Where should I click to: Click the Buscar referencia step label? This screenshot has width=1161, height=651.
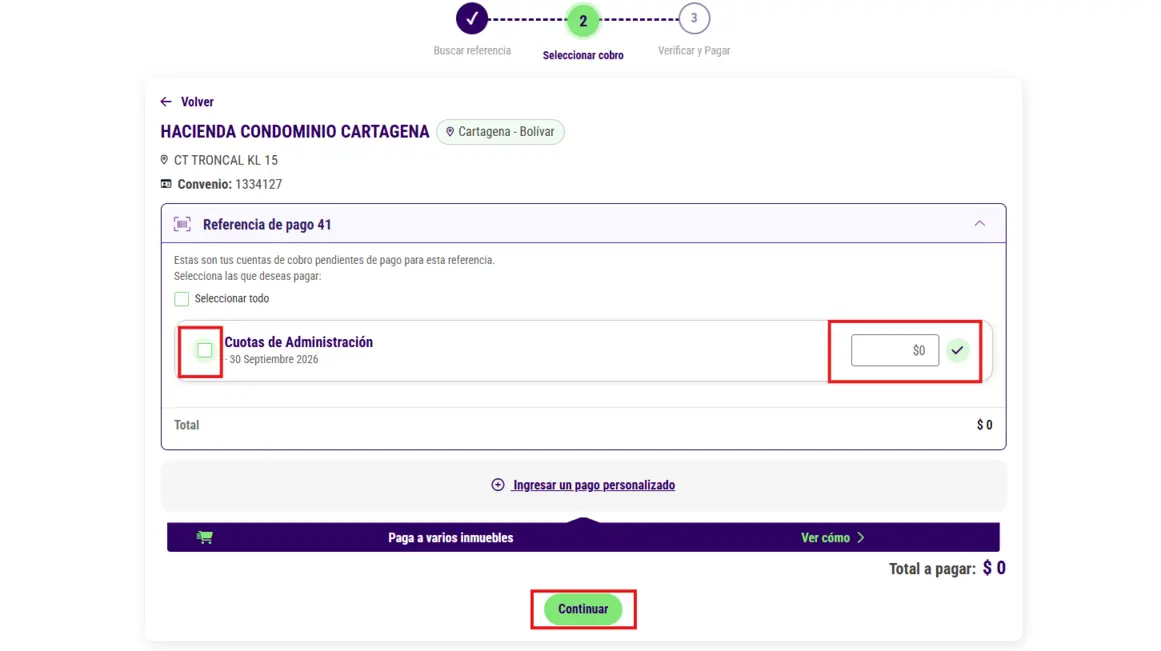click(472, 50)
